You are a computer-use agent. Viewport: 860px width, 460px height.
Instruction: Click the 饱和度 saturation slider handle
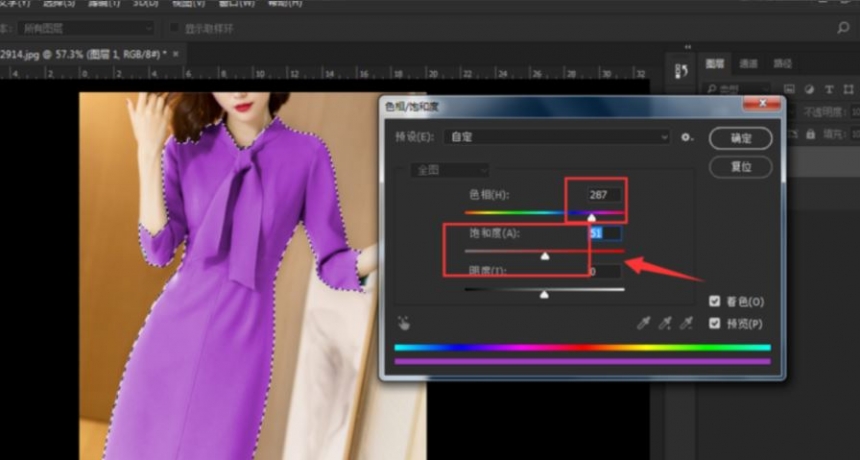click(x=545, y=256)
